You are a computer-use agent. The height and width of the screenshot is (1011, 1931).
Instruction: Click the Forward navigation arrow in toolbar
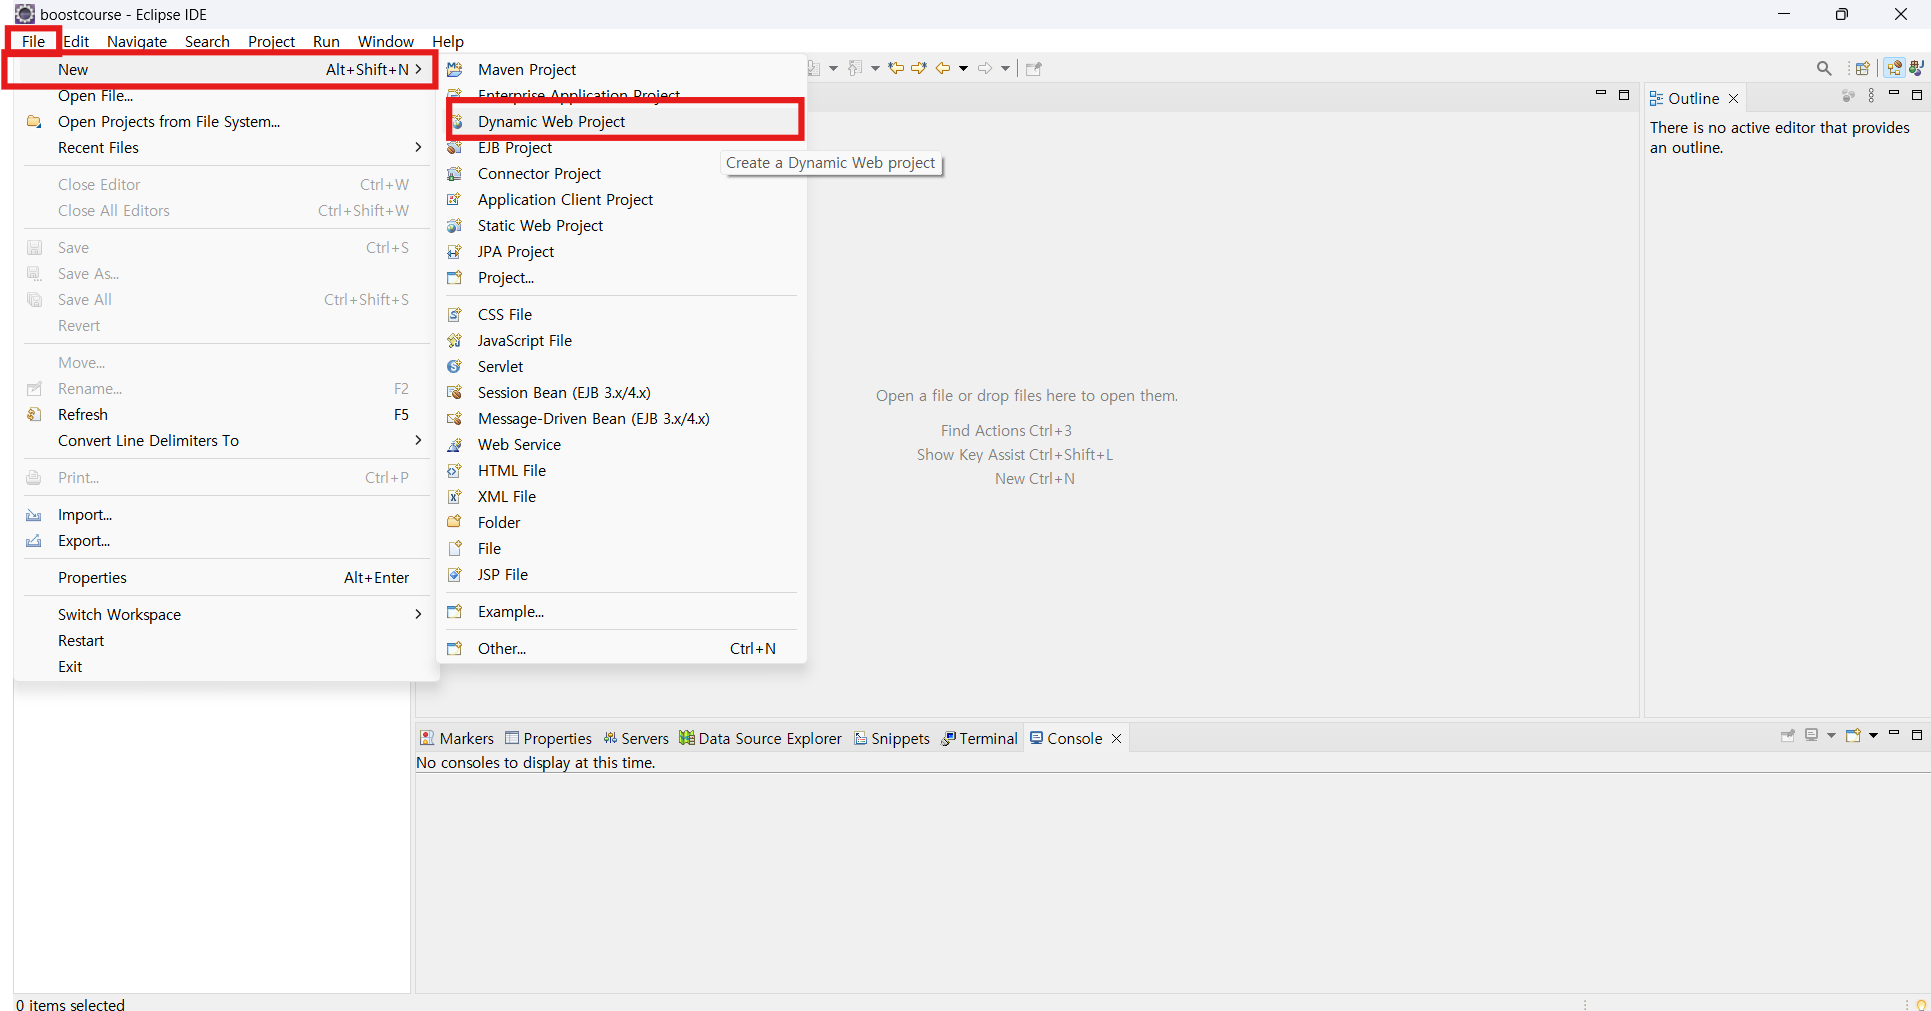[985, 68]
